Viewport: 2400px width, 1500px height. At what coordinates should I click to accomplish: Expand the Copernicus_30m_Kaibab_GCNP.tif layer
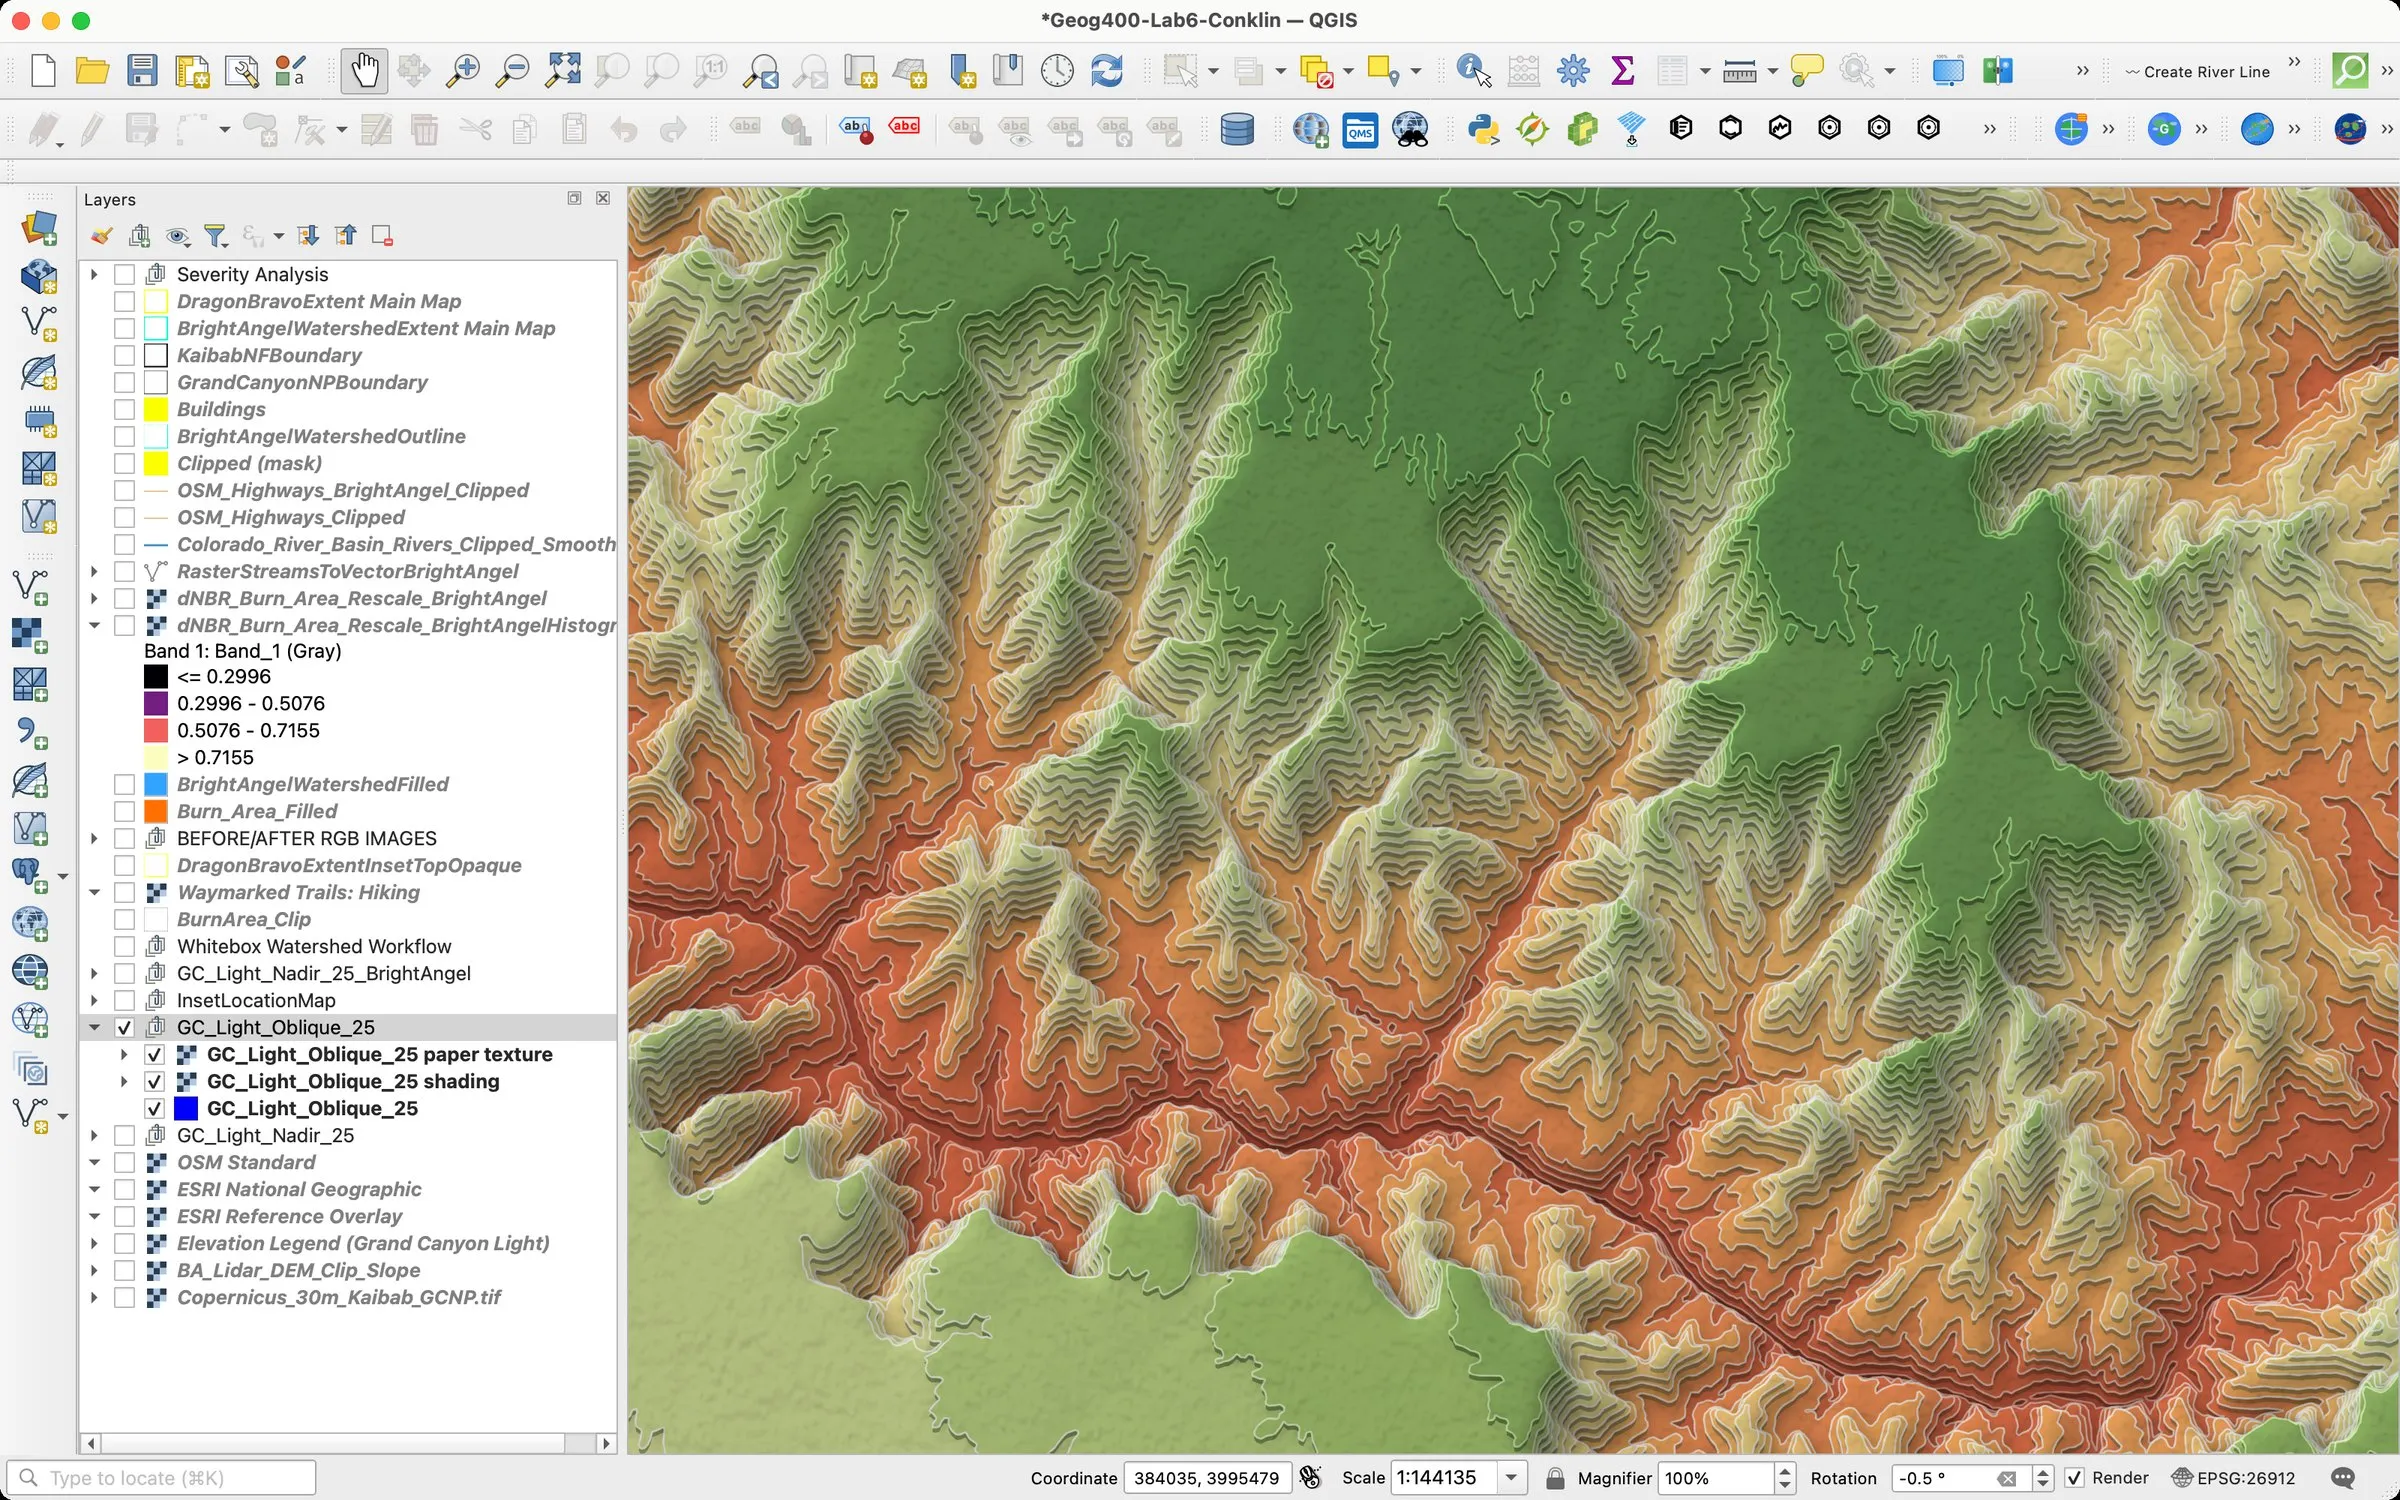94,1297
